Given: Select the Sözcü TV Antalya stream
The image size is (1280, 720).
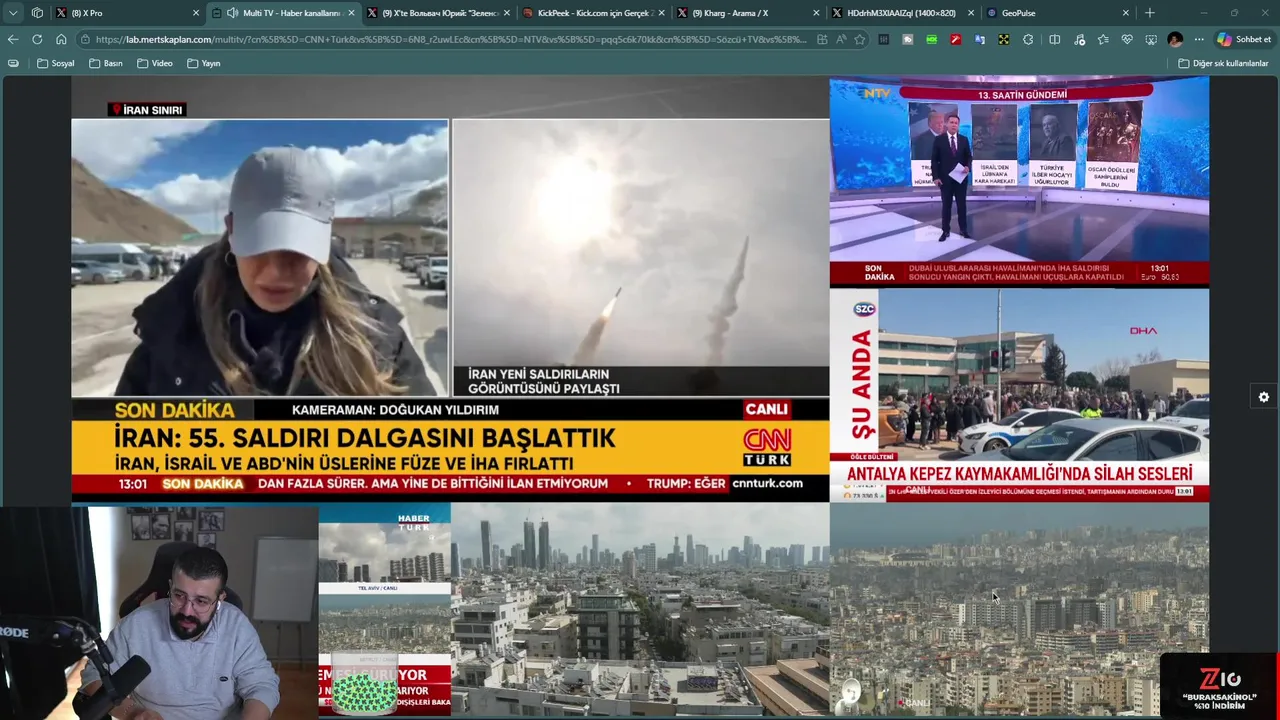Looking at the screenshot, I should pyautogui.click(x=1019, y=395).
